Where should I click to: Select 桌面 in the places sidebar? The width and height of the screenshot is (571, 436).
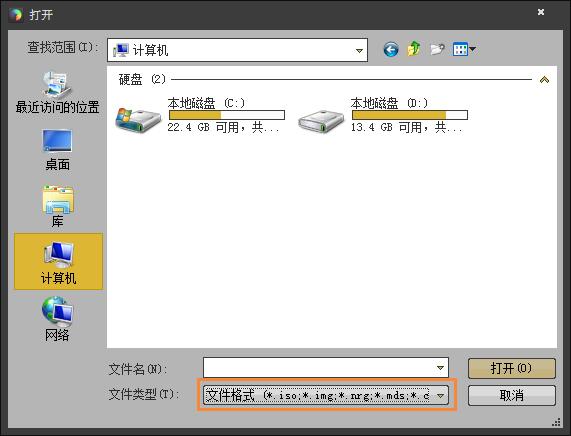58,150
